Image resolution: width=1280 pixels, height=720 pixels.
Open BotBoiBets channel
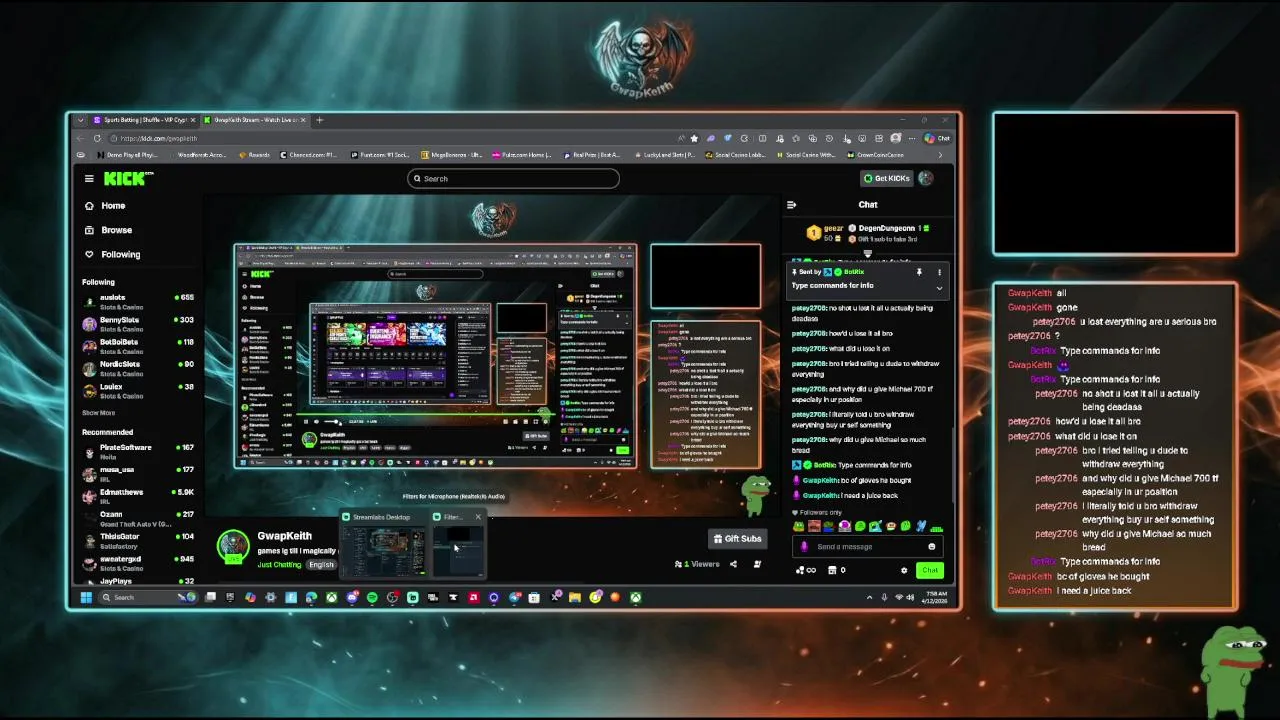[x=138, y=345]
